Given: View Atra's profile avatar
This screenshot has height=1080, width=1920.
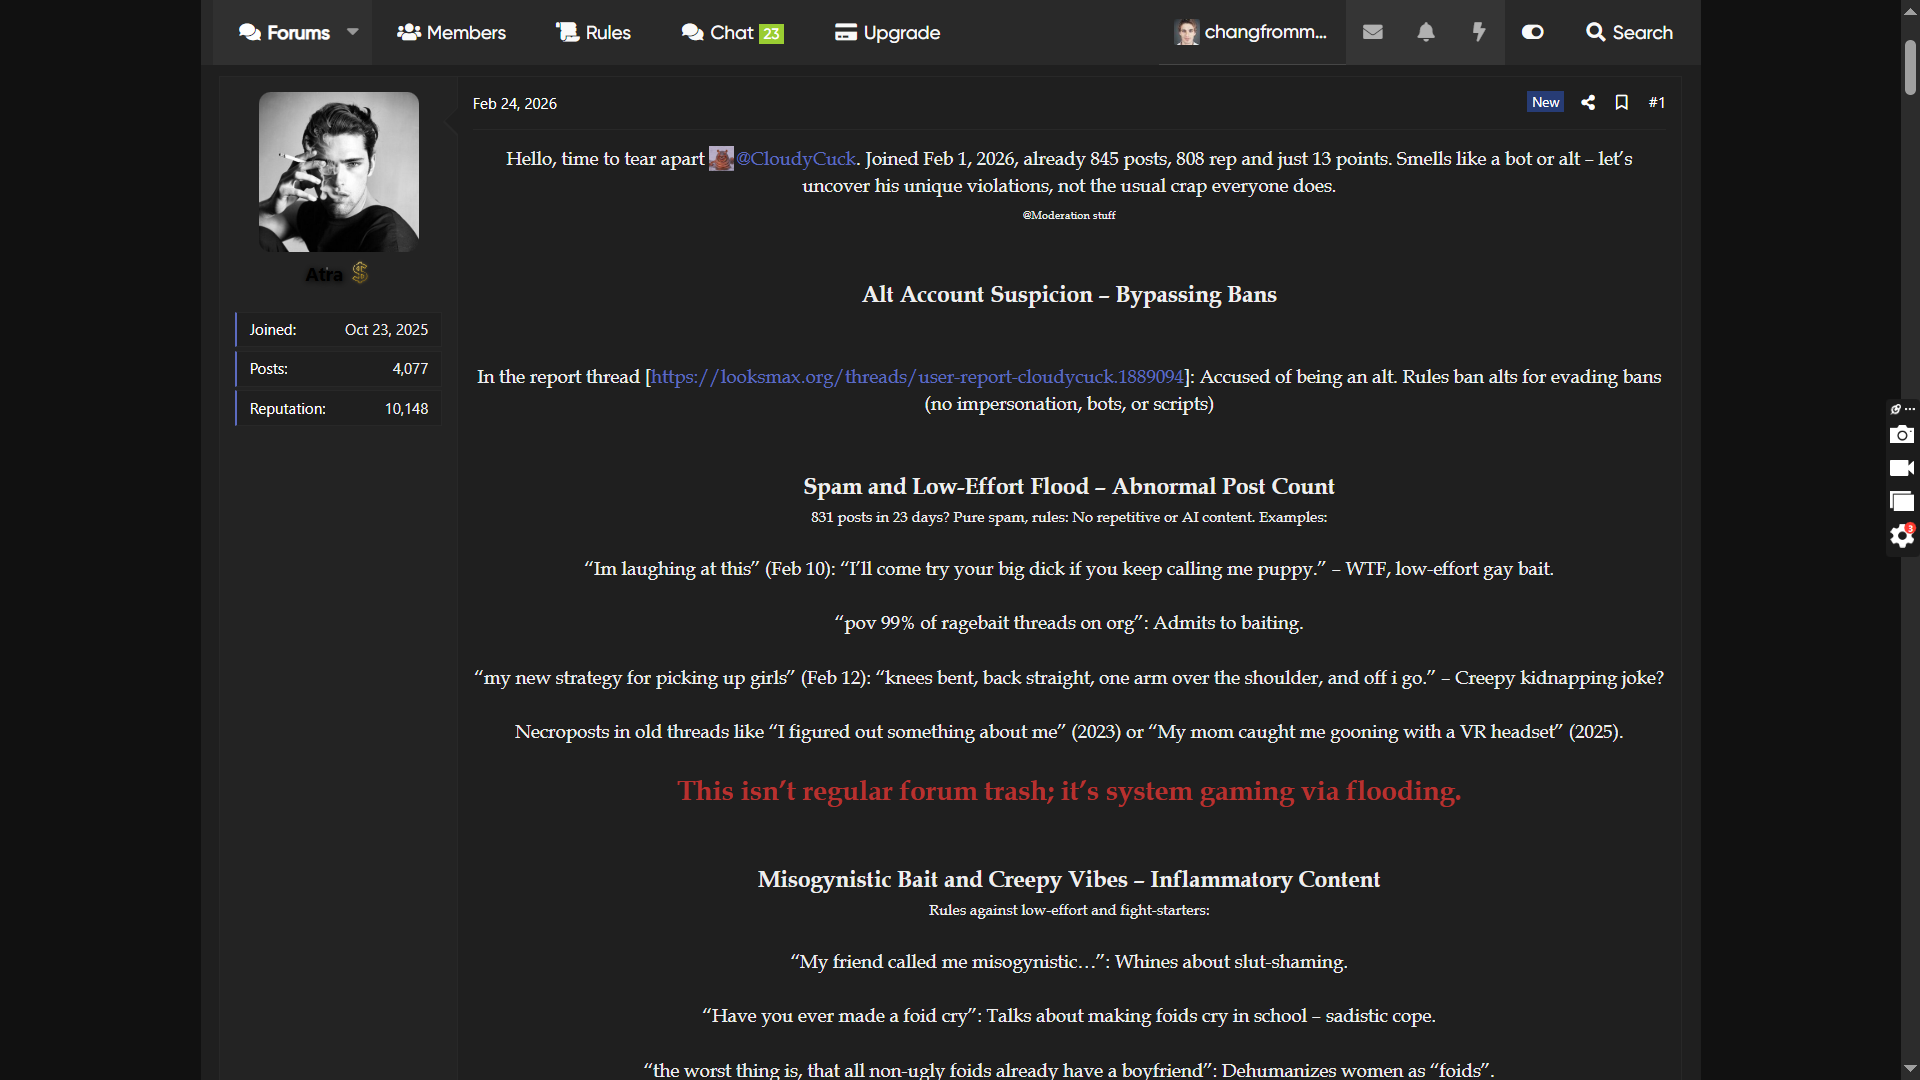Looking at the screenshot, I should (338, 172).
